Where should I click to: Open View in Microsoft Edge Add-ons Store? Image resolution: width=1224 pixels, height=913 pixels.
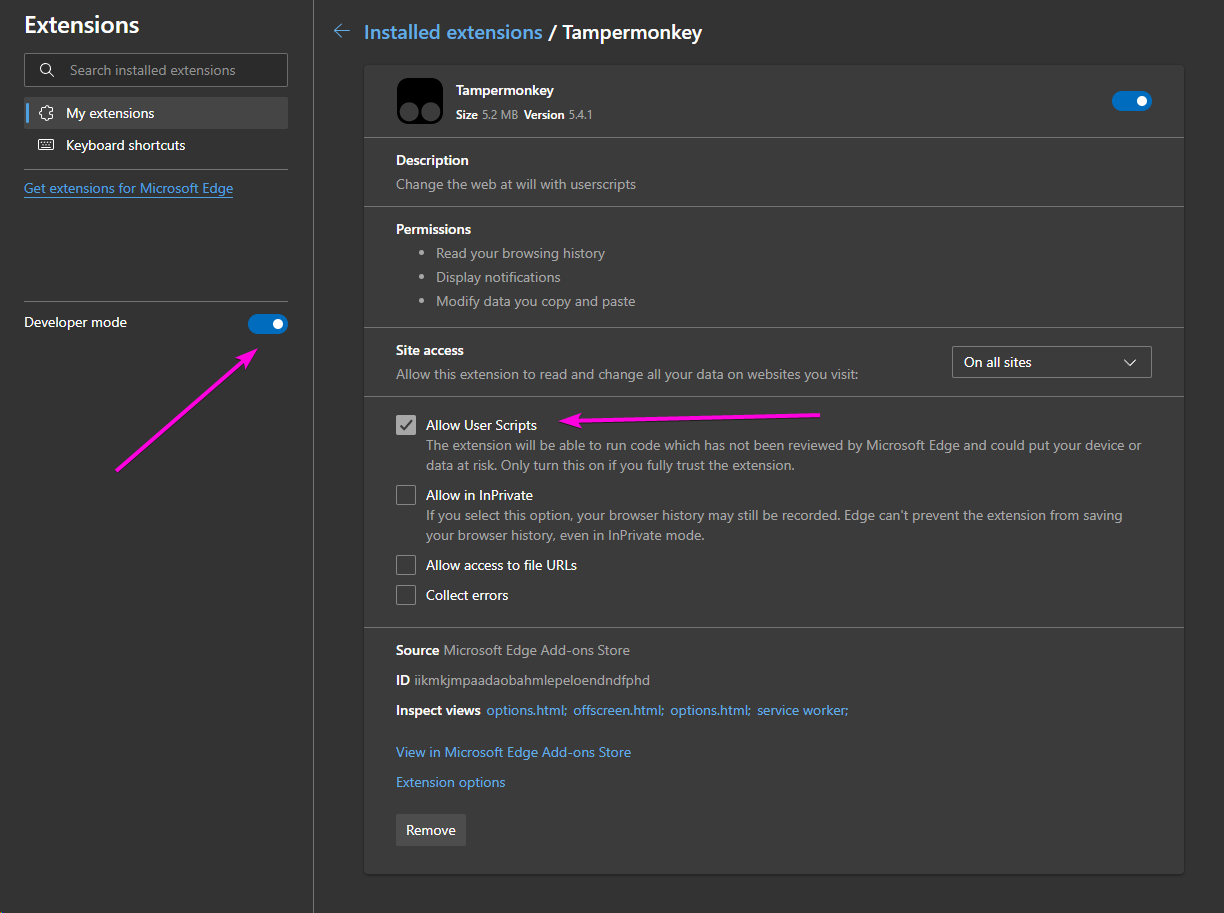[x=513, y=752]
